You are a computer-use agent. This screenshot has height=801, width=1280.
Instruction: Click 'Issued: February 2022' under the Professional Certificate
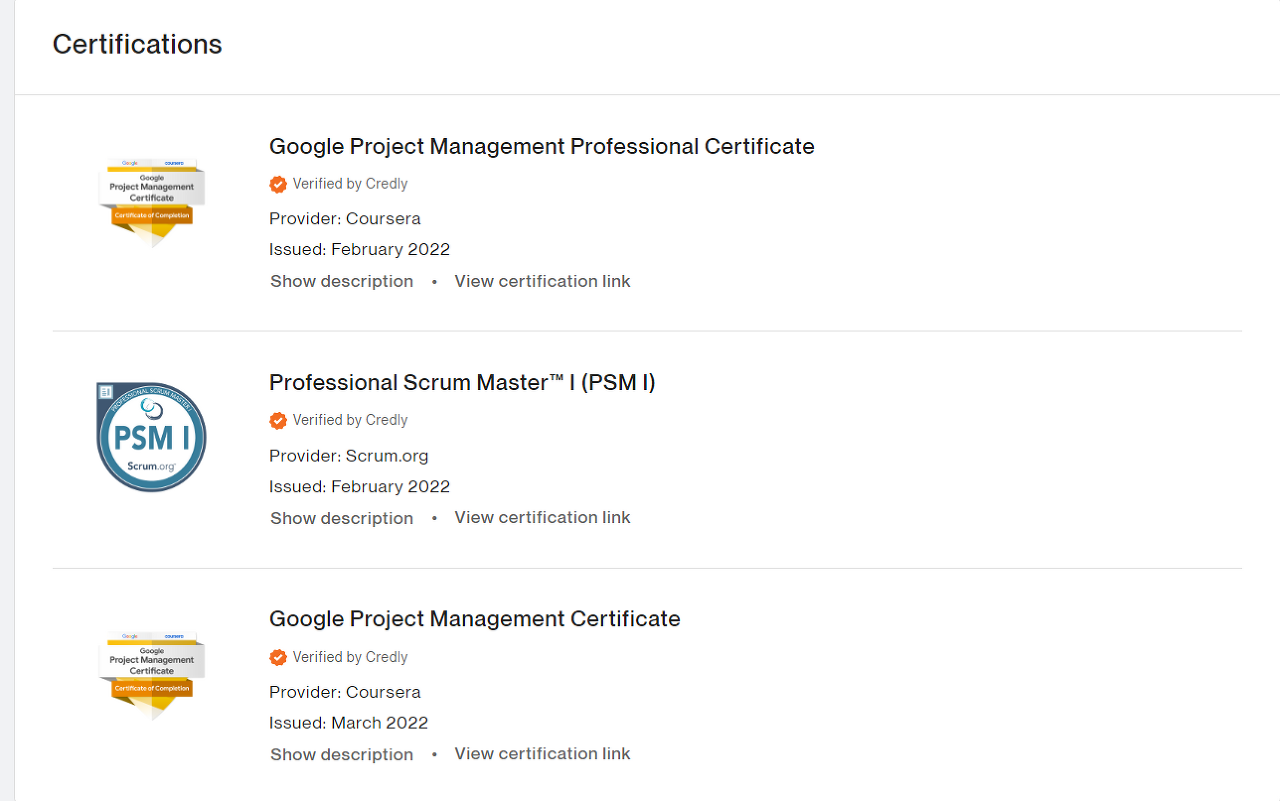[x=360, y=250]
